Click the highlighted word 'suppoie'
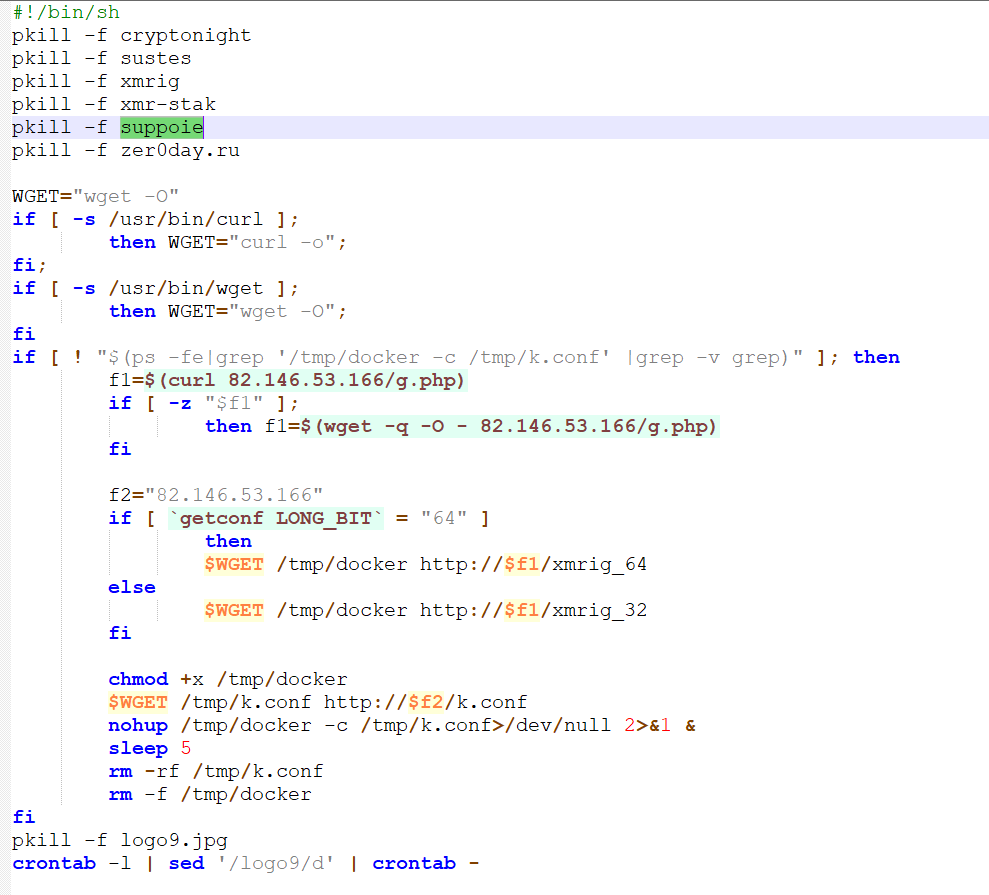The image size is (989, 895). point(162,127)
